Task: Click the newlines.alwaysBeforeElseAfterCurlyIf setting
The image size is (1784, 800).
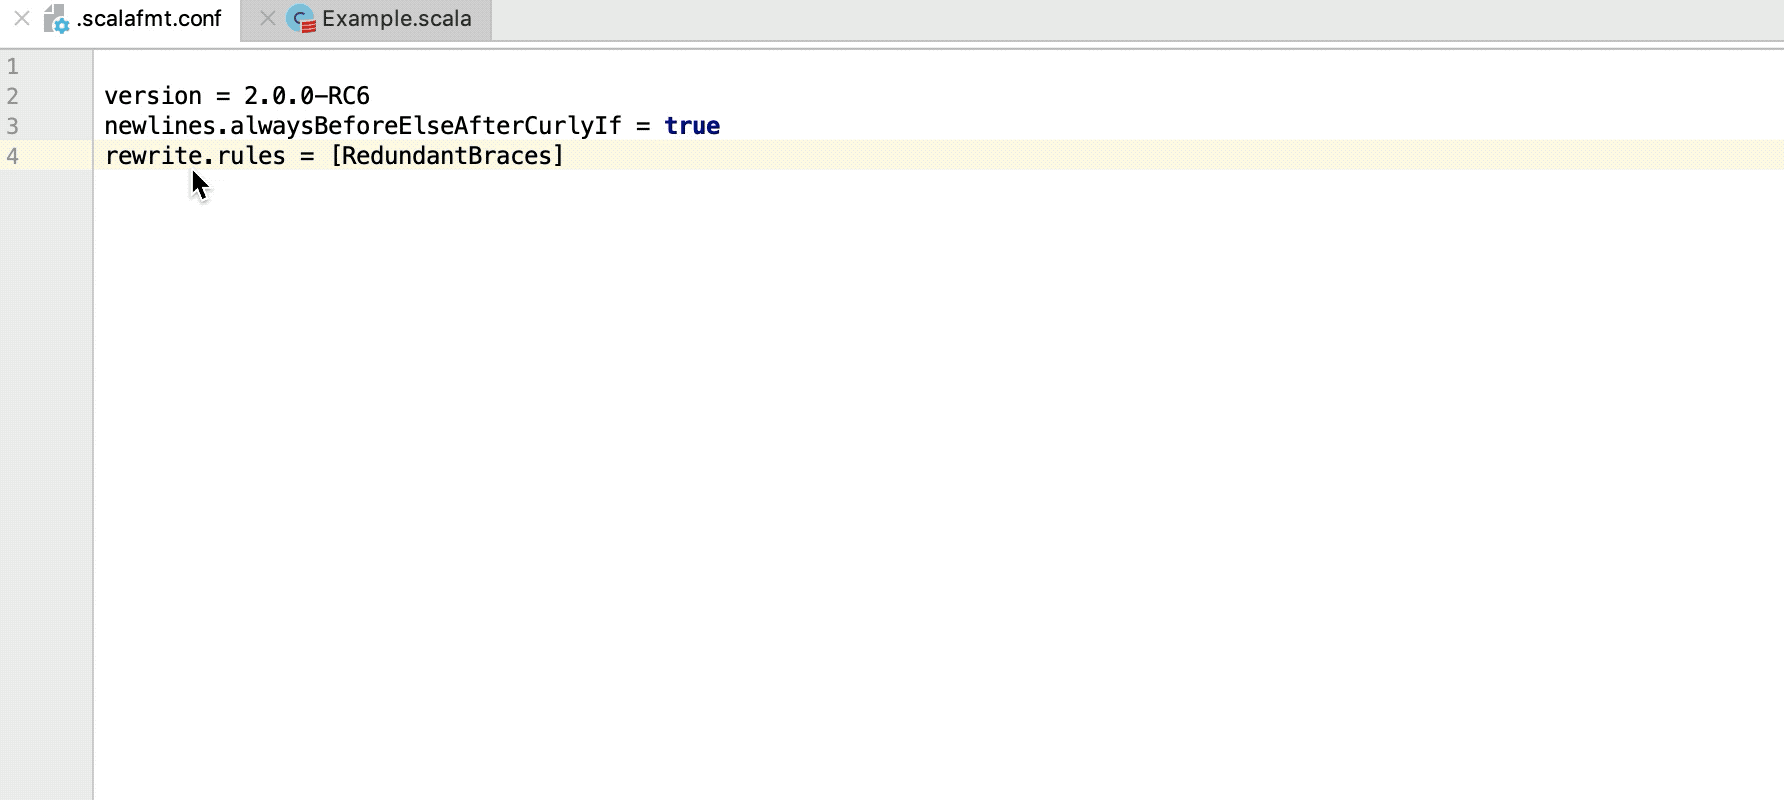Action: 363,126
